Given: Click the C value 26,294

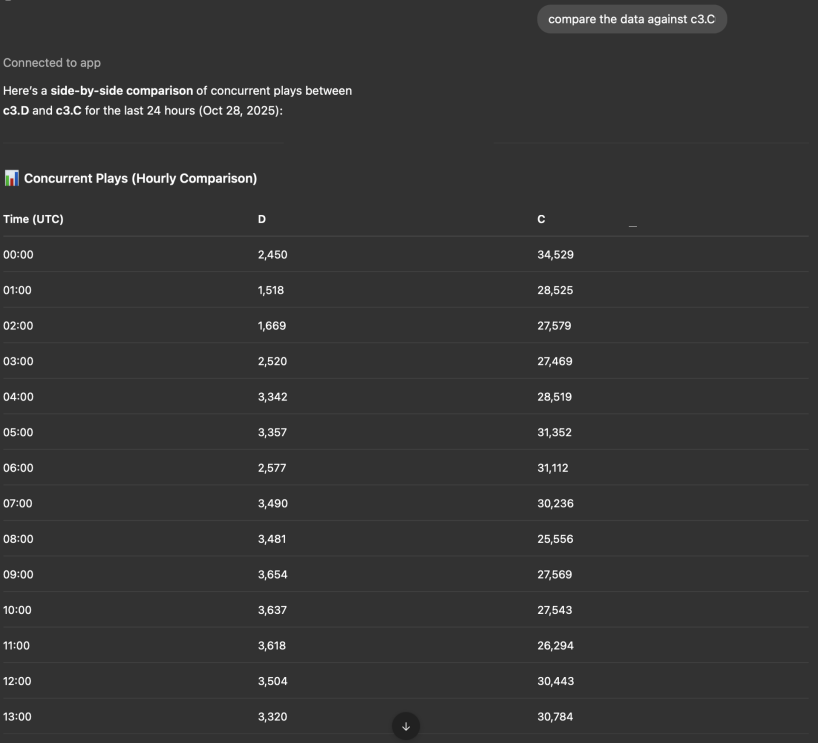Looking at the screenshot, I should pyautogui.click(x=555, y=645).
